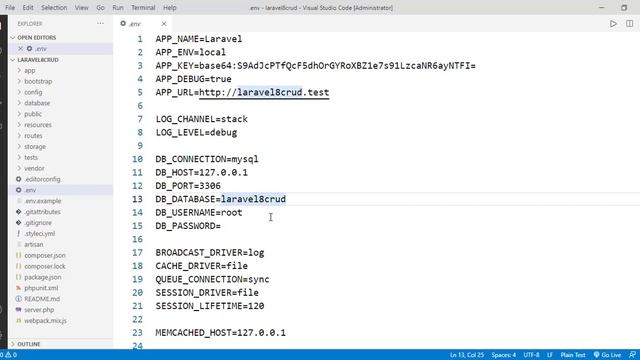Click the webpack.mix.js file icon
This screenshot has height=360, width=640.
click(x=18, y=321)
